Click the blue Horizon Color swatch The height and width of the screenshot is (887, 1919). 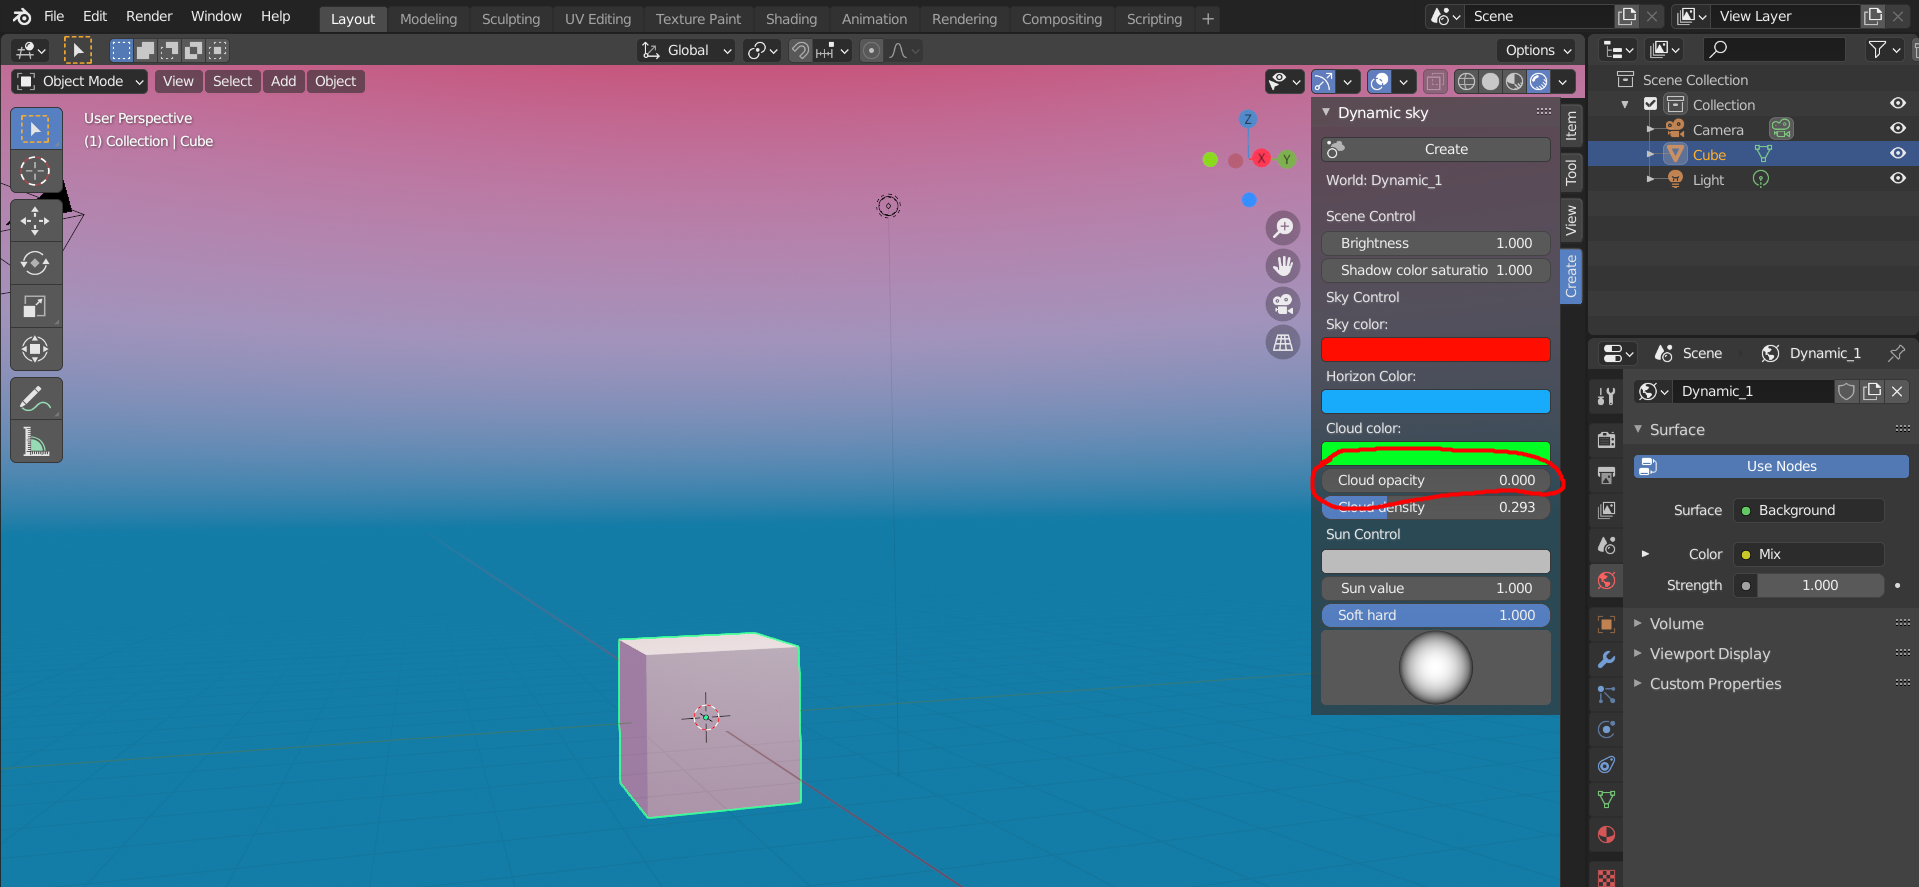click(x=1436, y=402)
